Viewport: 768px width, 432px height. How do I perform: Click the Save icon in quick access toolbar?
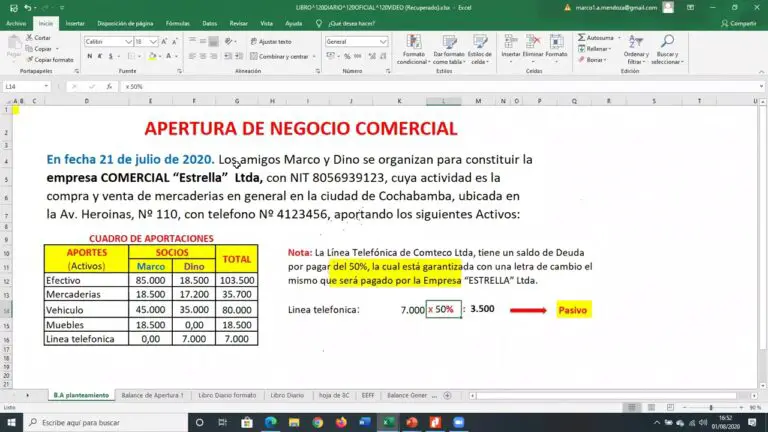[x=13, y=8]
